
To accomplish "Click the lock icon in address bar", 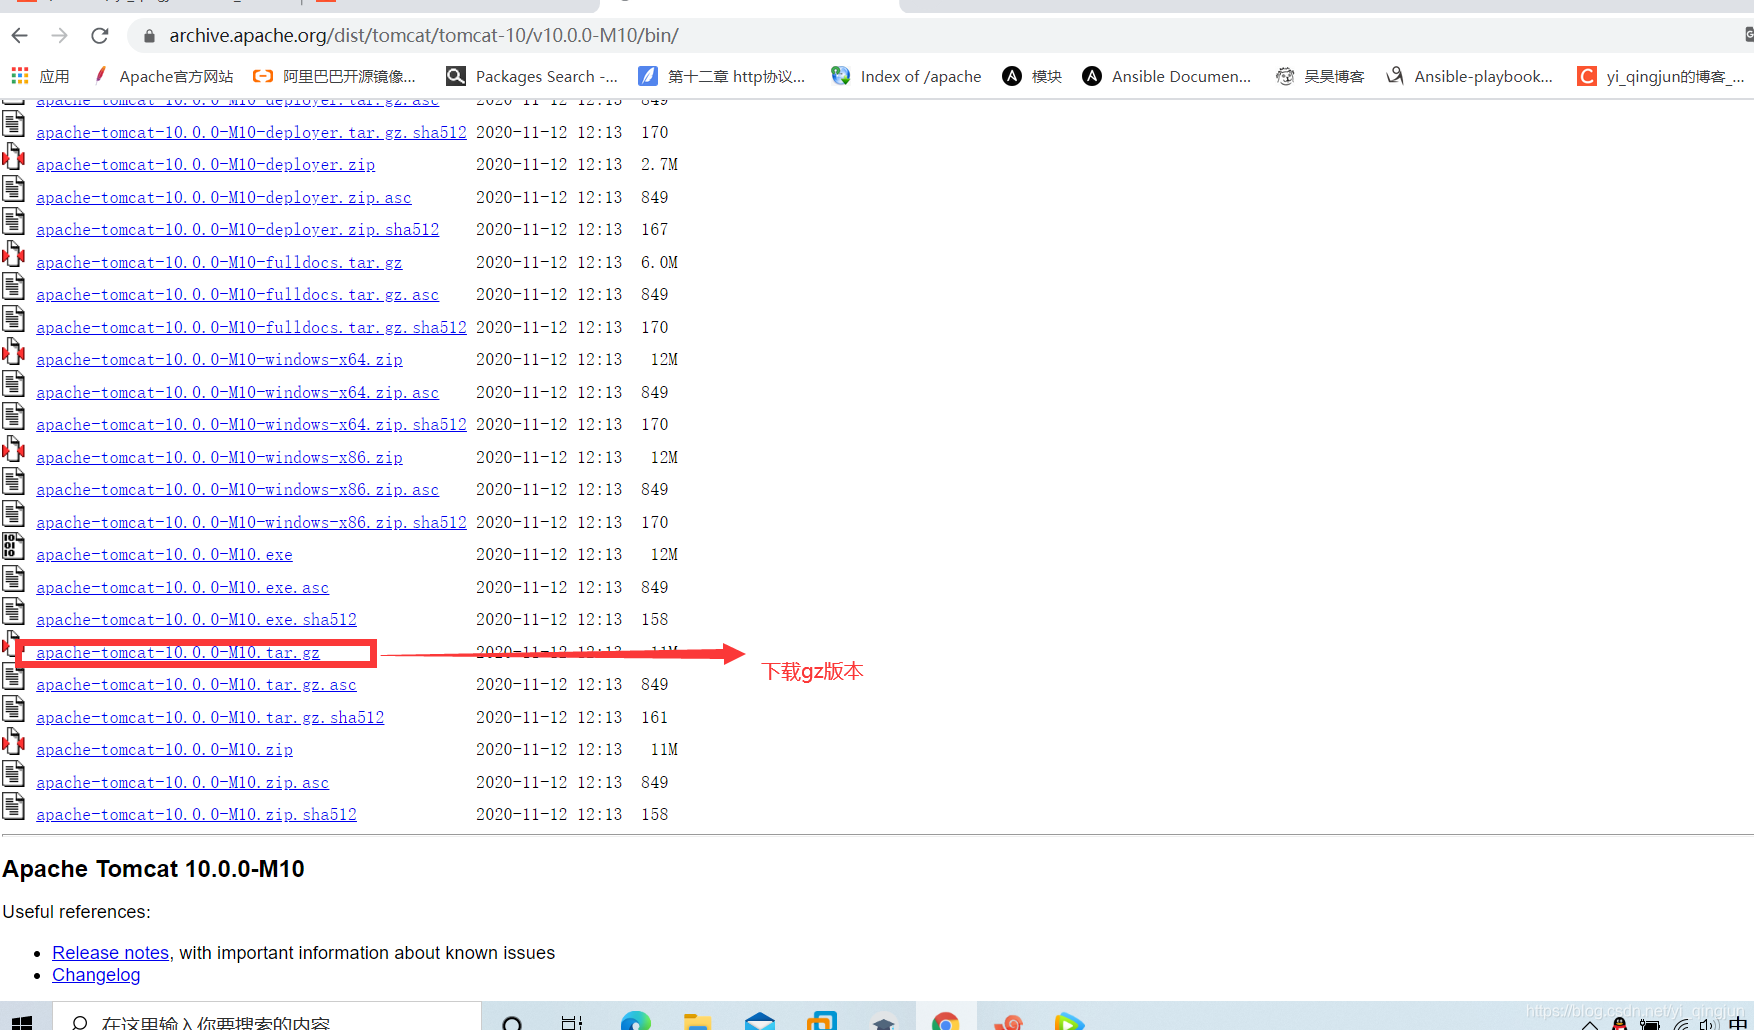I will click(x=149, y=36).
